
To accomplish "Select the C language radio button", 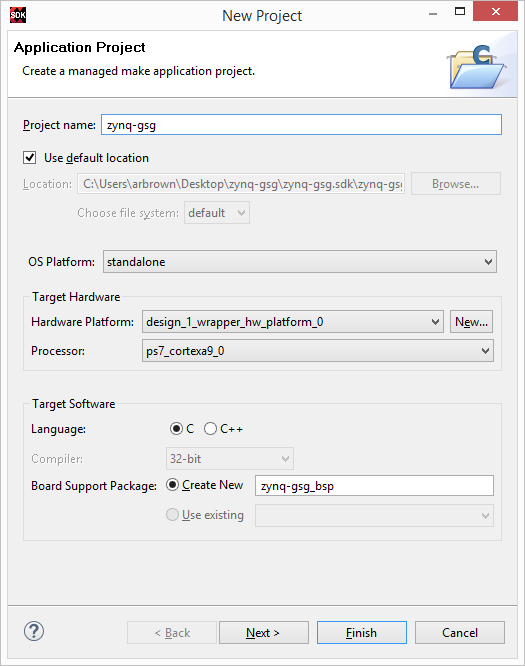I will tap(176, 429).
